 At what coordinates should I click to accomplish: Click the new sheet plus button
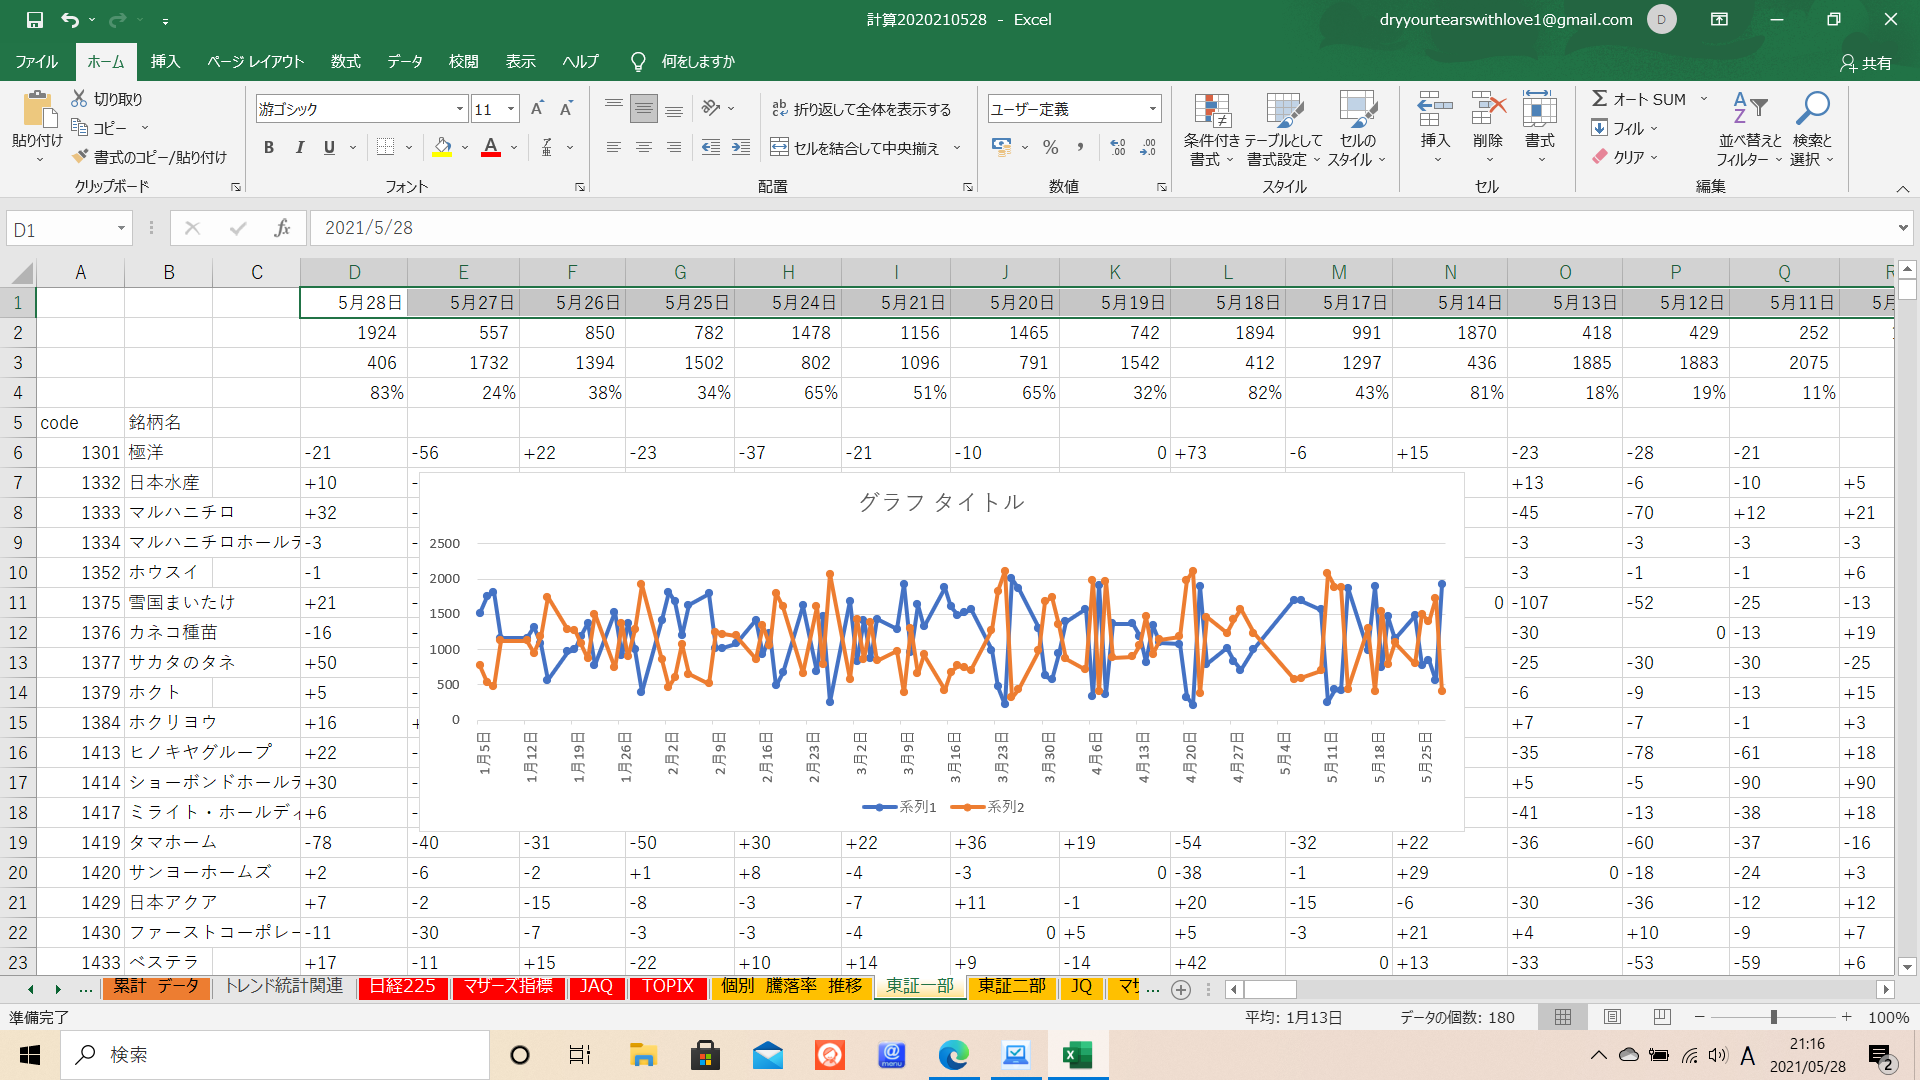tap(1181, 989)
